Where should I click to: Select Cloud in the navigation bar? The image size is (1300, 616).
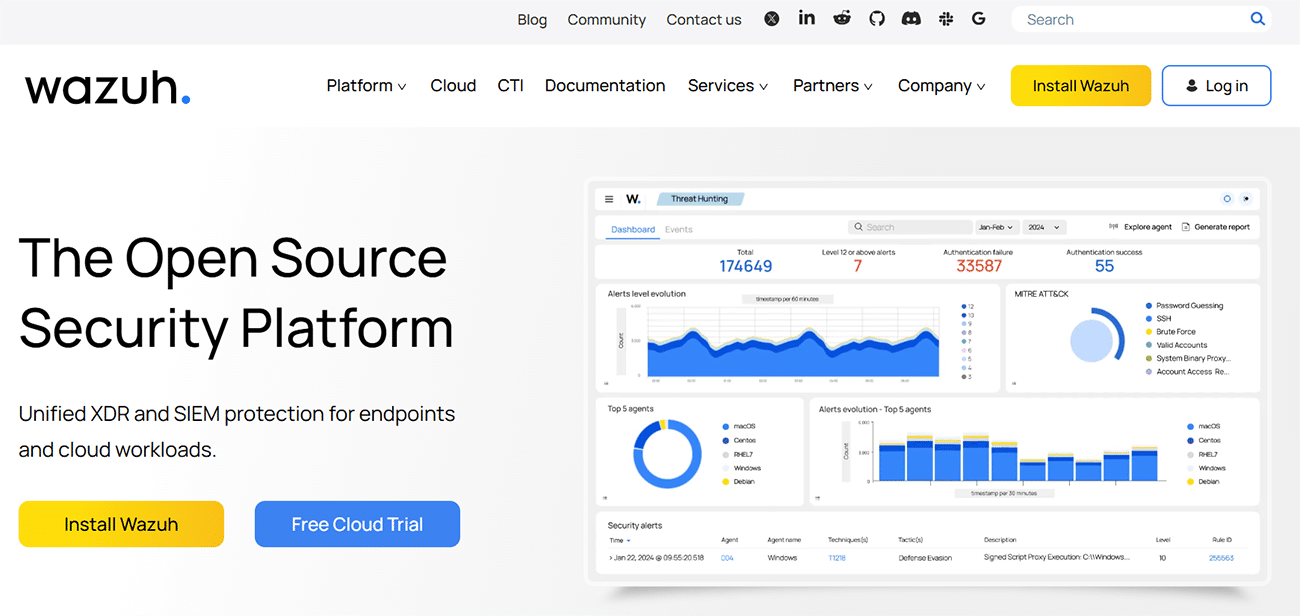[453, 86]
